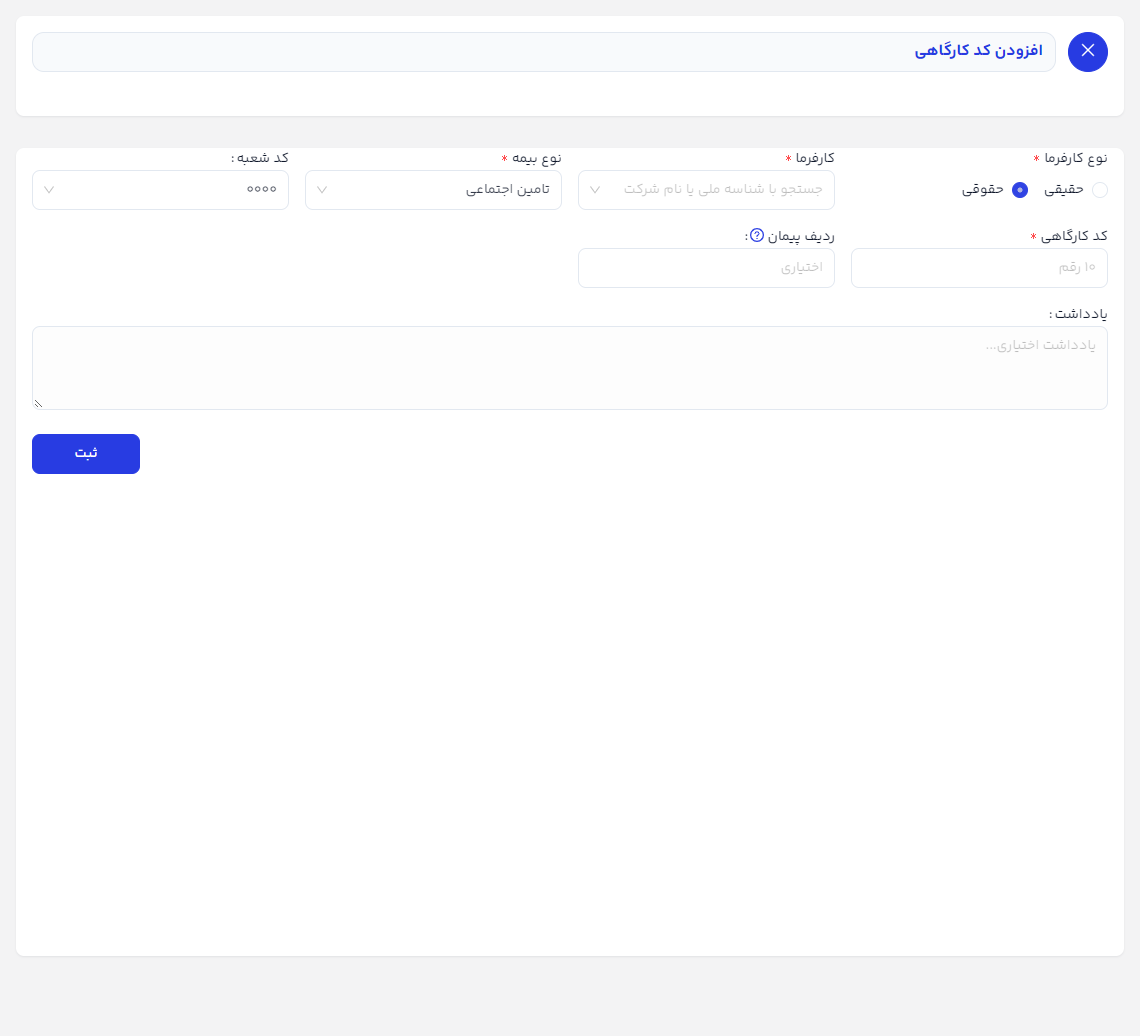Expand the کد شعبه dropdown
Viewport: 1140px width, 1036px height.
tap(161, 190)
